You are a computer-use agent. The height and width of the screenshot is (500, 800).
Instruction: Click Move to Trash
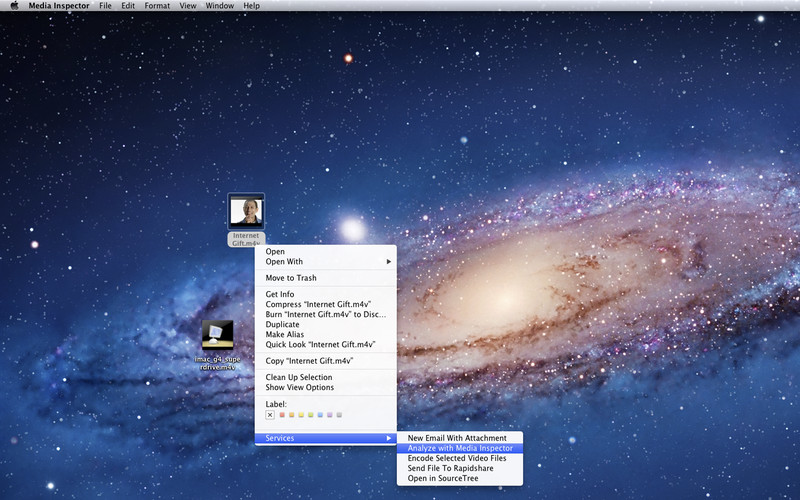(x=291, y=278)
